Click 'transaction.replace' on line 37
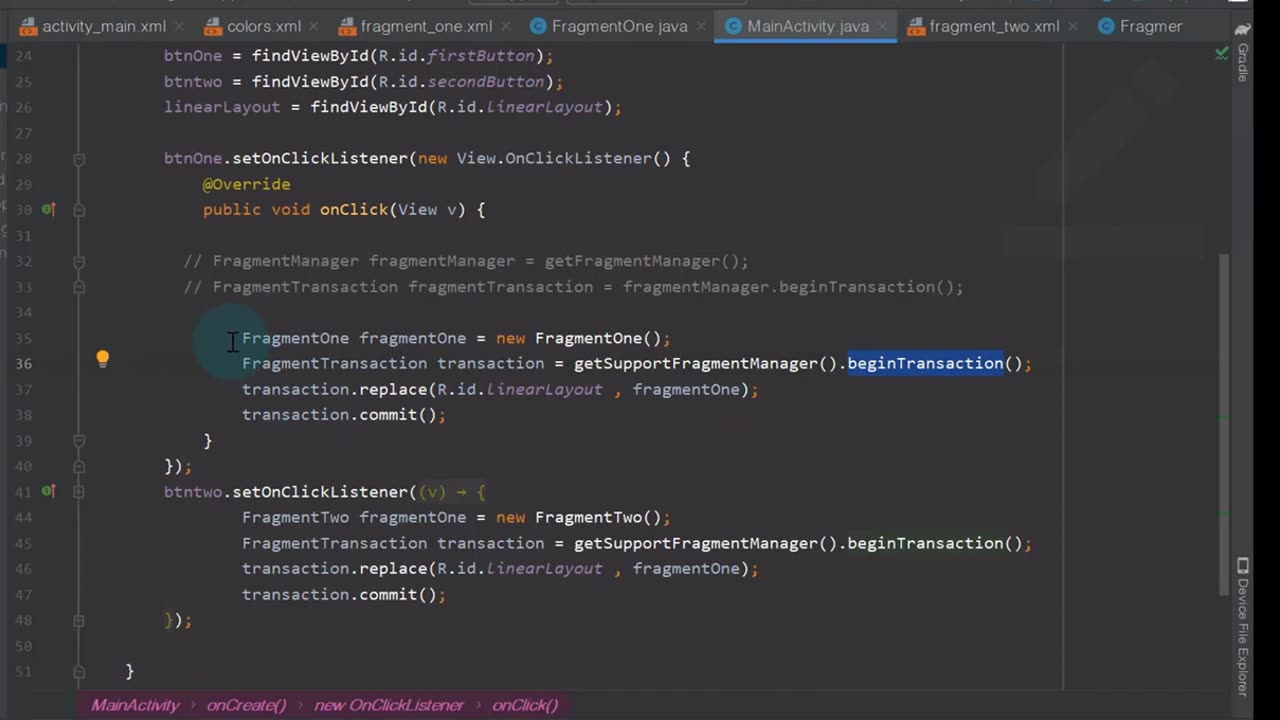The width and height of the screenshot is (1280, 720). pyautogui.click(x=334, y=390)
